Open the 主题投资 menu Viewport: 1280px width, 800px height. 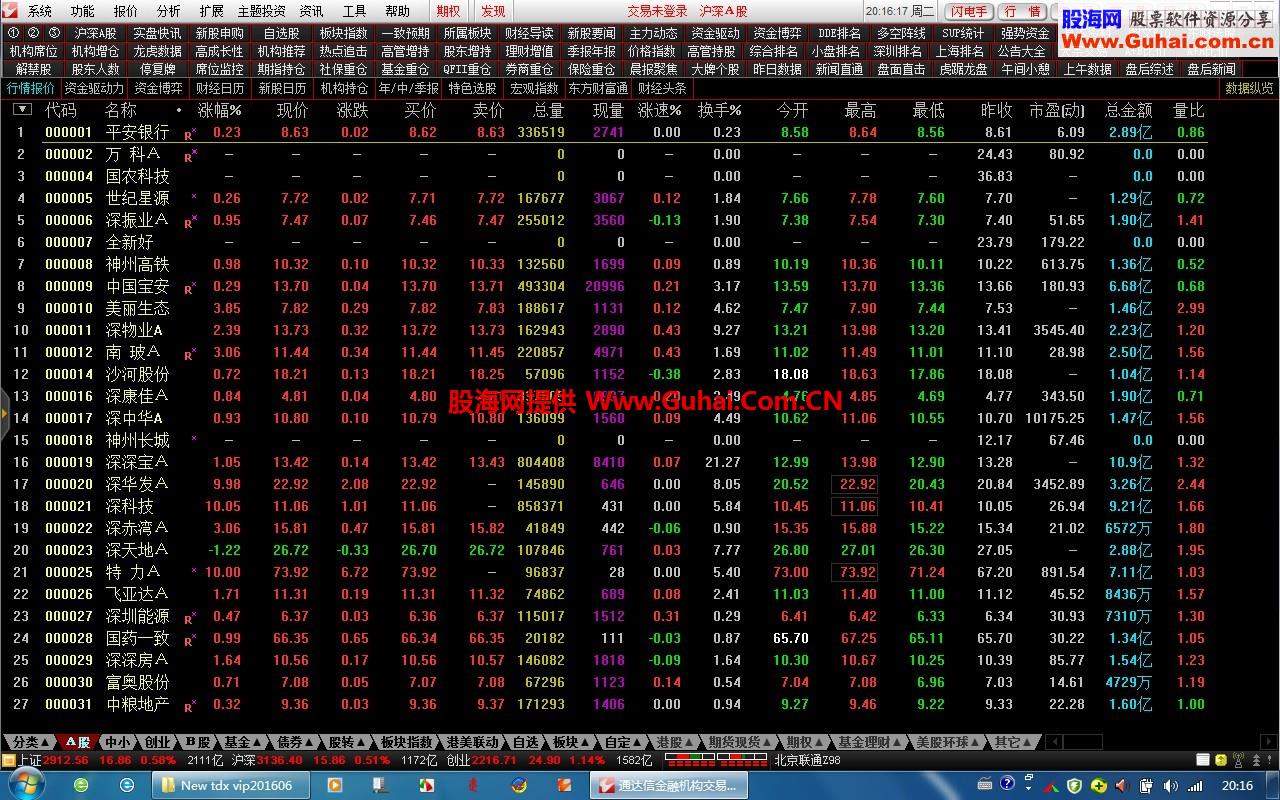pyautogui.click(x=261, y=11)
